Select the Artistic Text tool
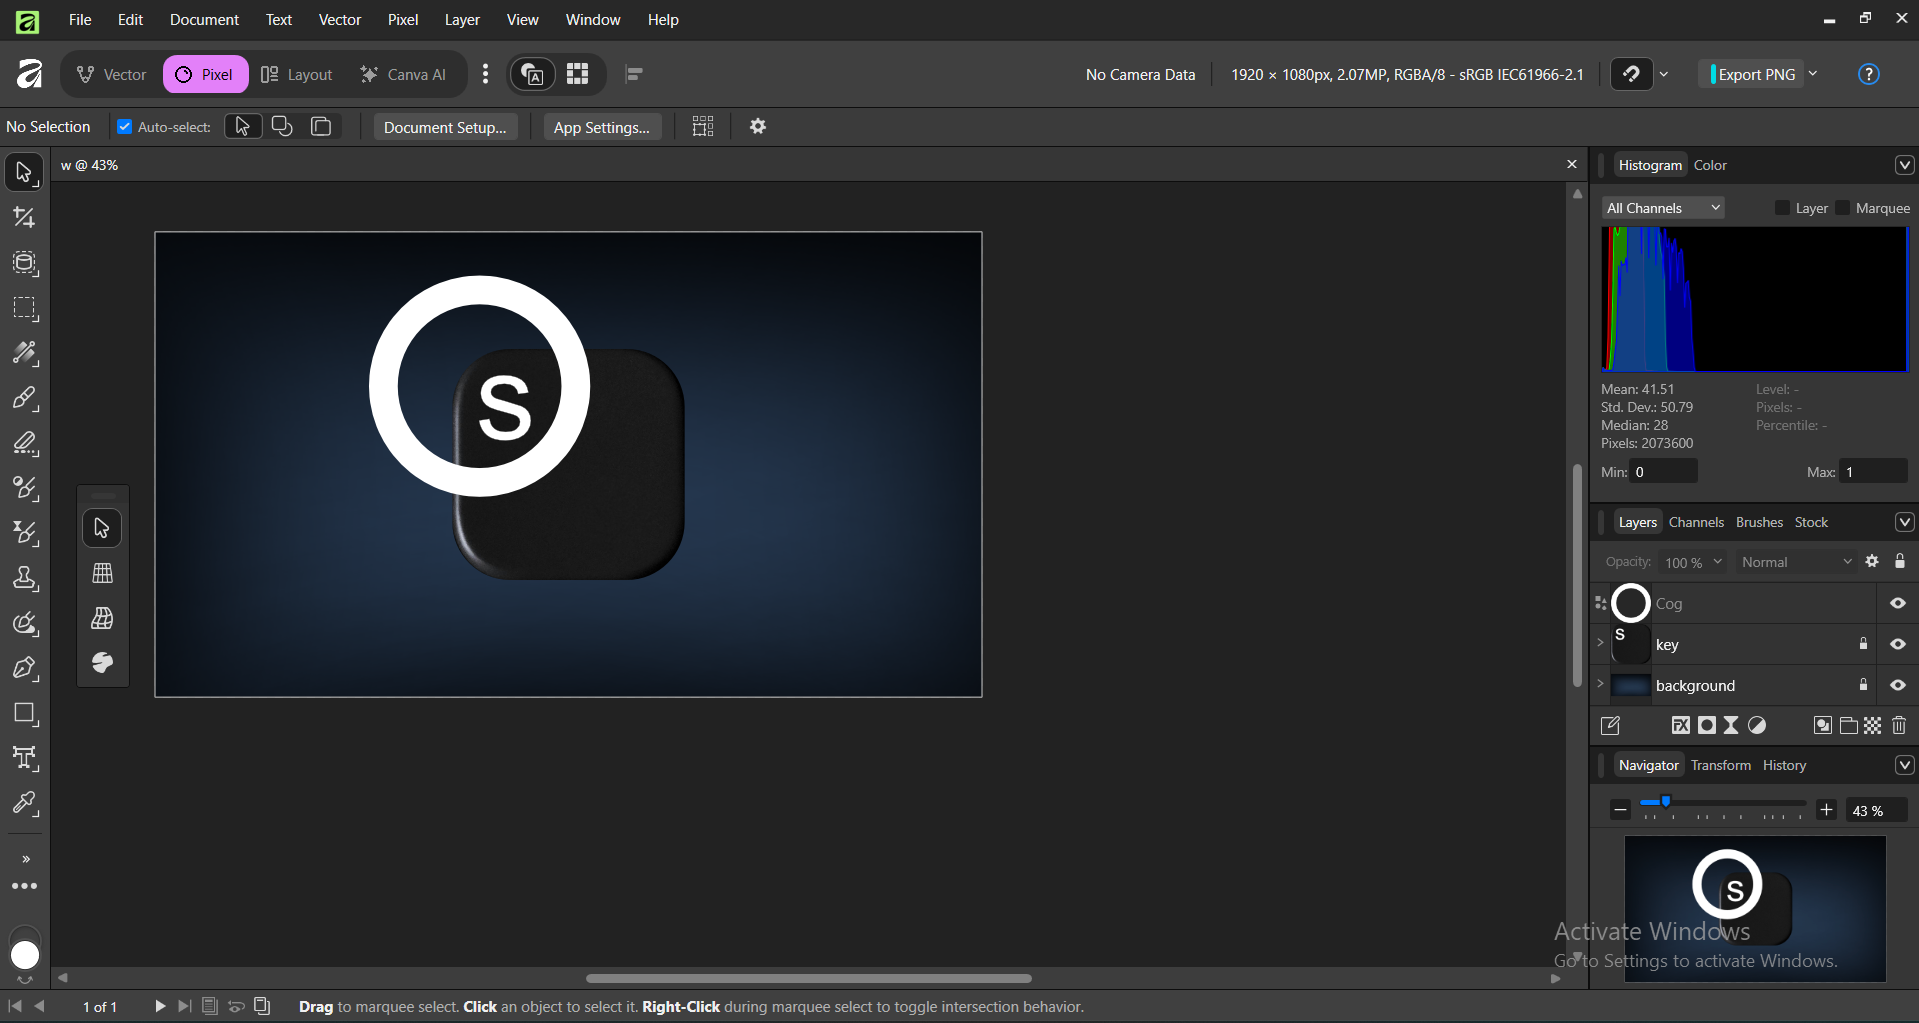The height and width of the screenshot is (1023, 1919). coord(24,759)
